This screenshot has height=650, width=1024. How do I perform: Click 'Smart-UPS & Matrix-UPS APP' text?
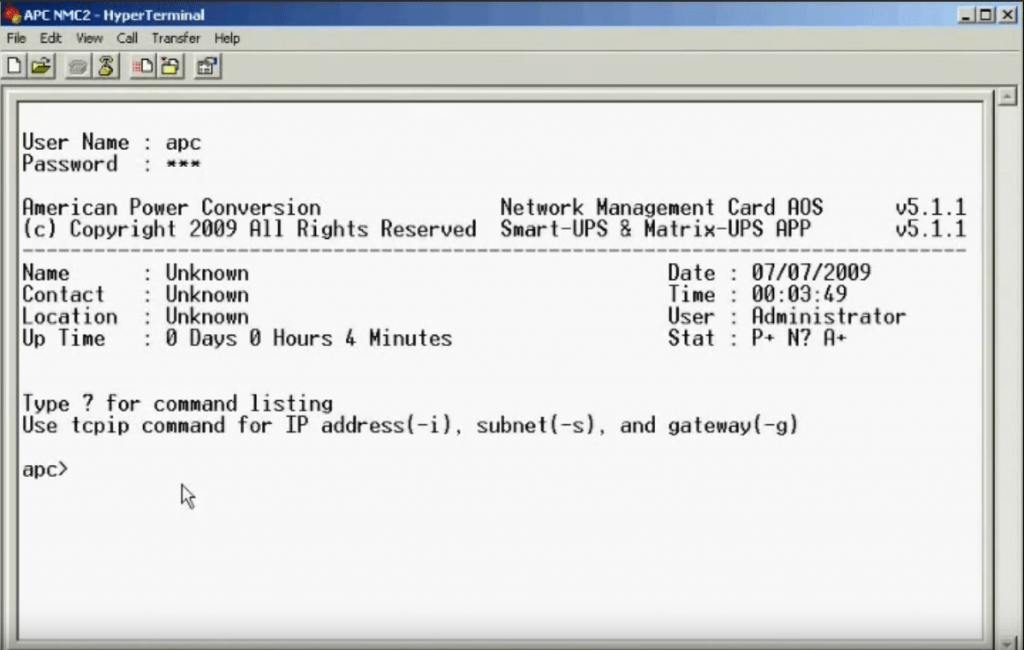coord(656,229)
